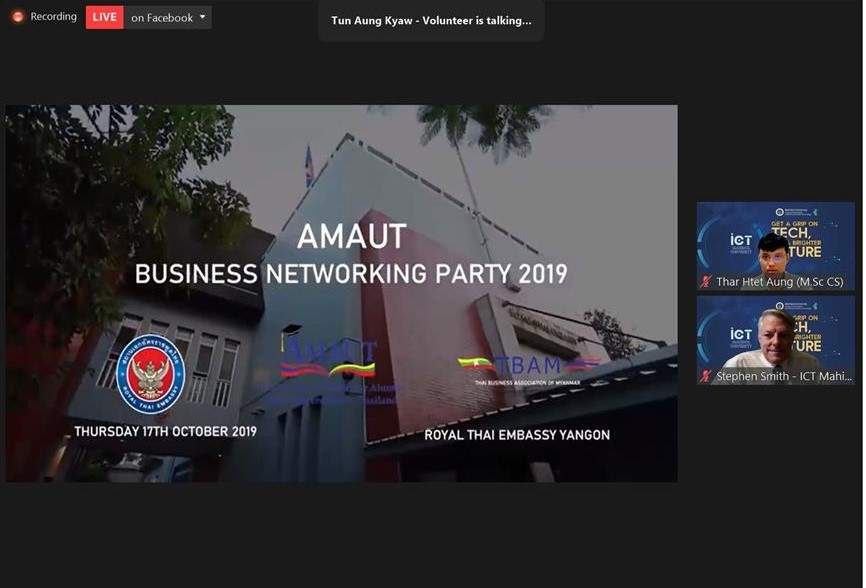
Task: Click muted microphone icon on Thar Htet Aung
Action: tap(706, 282)
